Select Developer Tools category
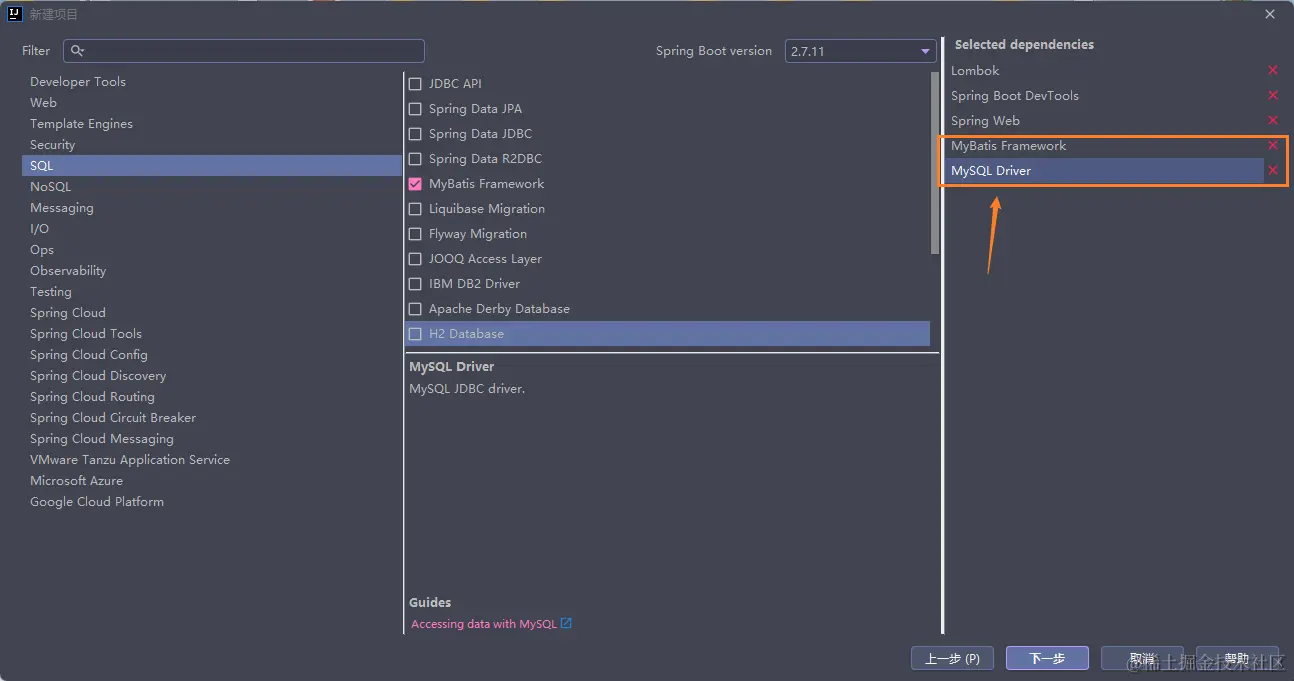The width and height of the screenshot is (1294, 681). click(78, 82)
